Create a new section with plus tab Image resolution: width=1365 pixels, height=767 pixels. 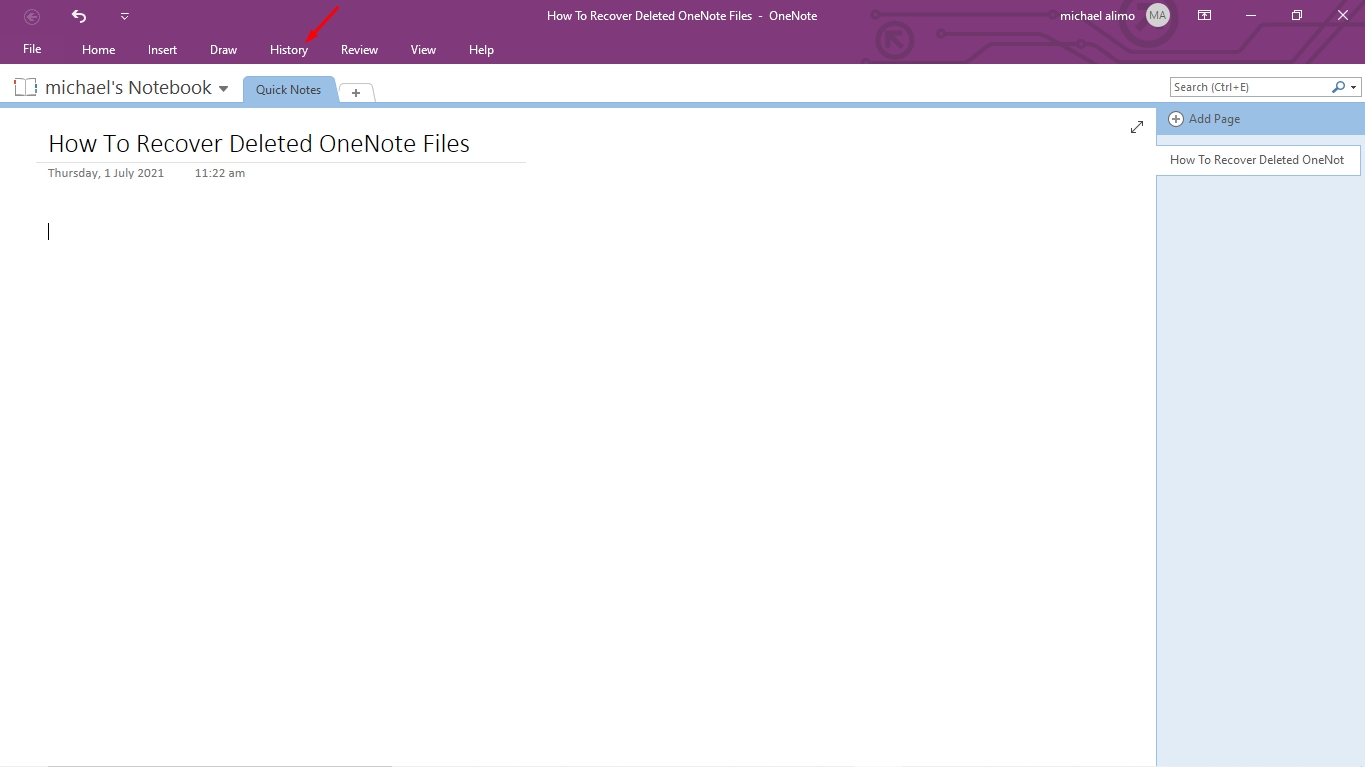click(x=356, y=92)
